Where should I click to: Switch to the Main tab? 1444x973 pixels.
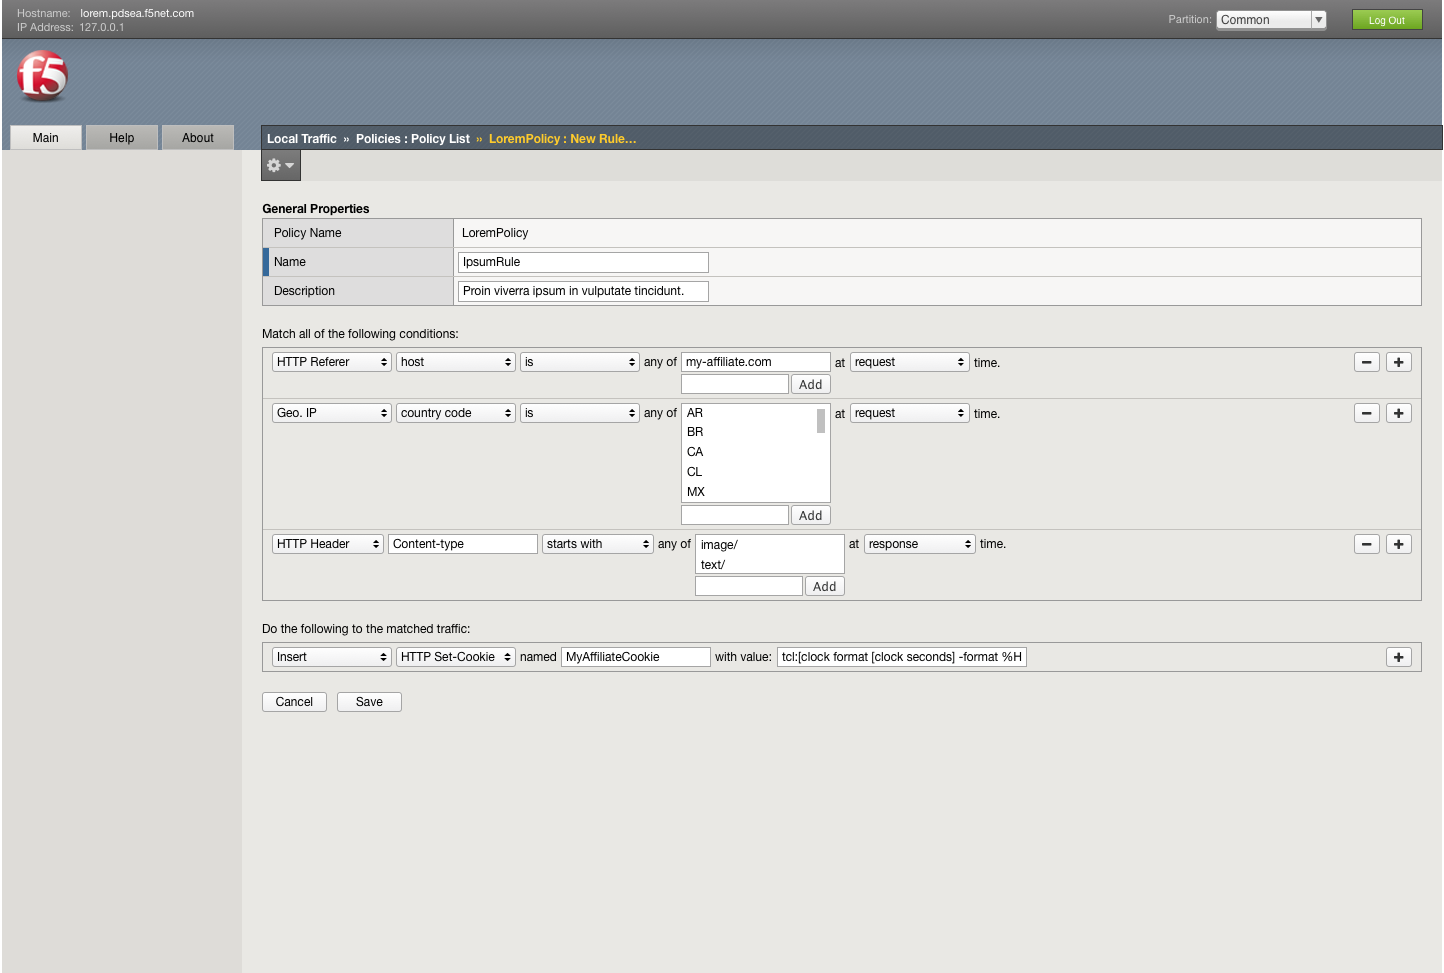click(x=46, y=138)
